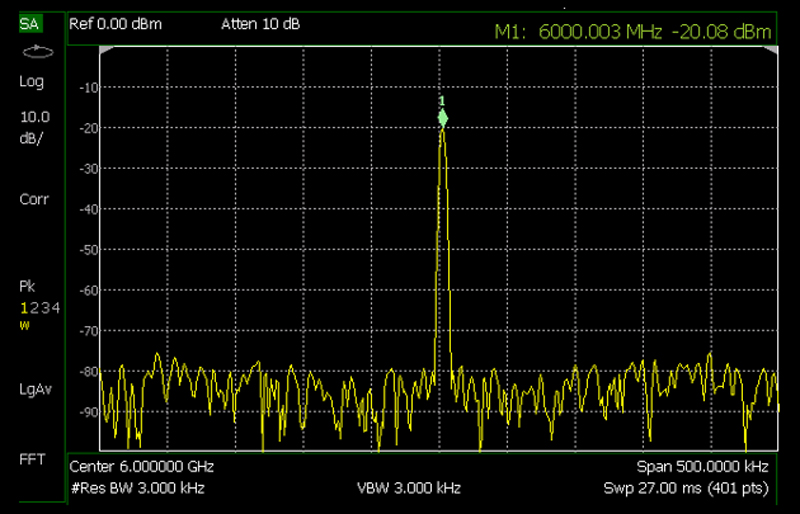Click the -50 dB axis label
Viewport: 800px width, 514px height.
point(89,250)
